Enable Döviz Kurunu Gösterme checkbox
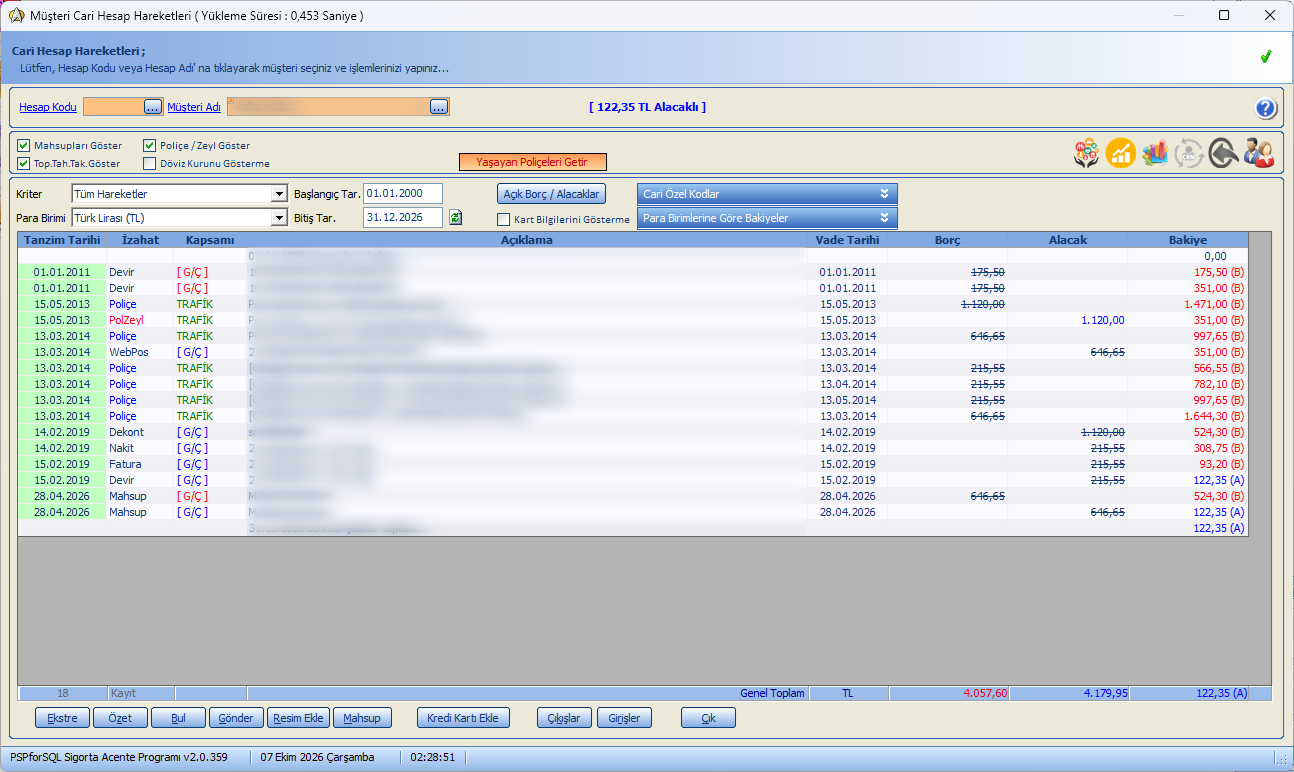Image resolution: width=1294 pixels, height=772 pixels. pos(150,164)
